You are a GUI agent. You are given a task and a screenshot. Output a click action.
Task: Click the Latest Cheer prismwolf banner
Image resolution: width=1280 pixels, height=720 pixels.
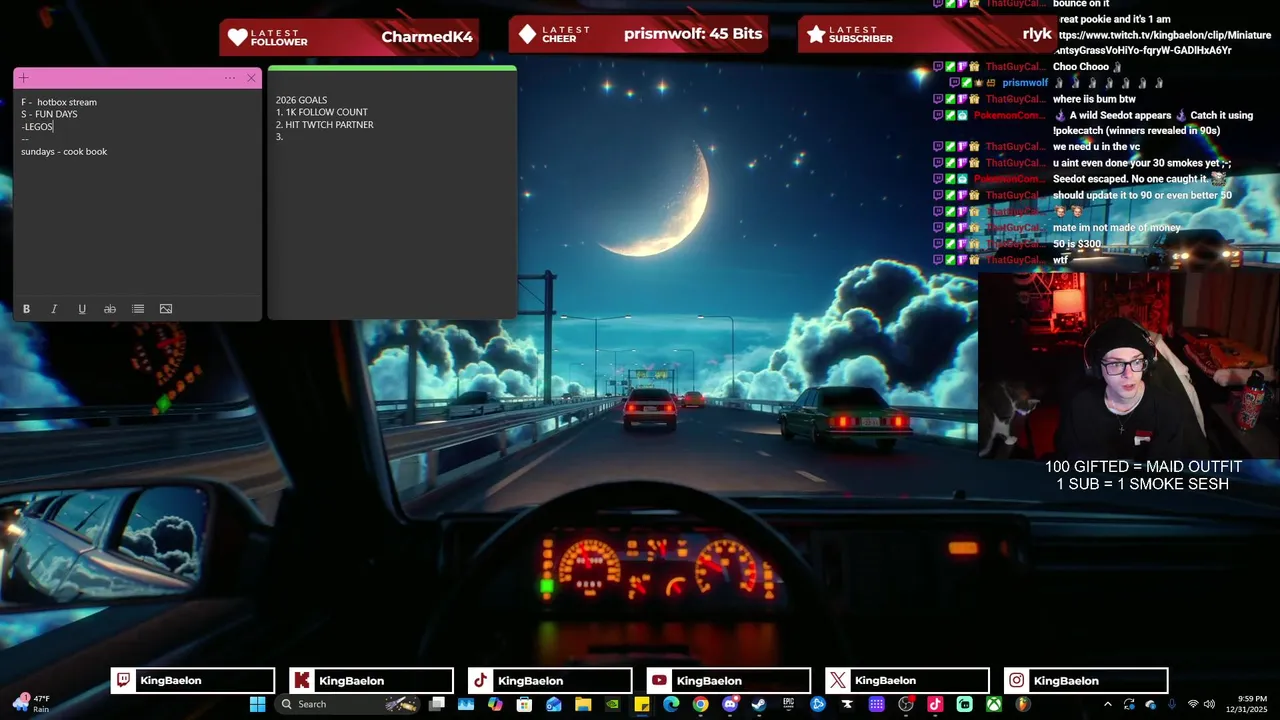tap(638, 34)
